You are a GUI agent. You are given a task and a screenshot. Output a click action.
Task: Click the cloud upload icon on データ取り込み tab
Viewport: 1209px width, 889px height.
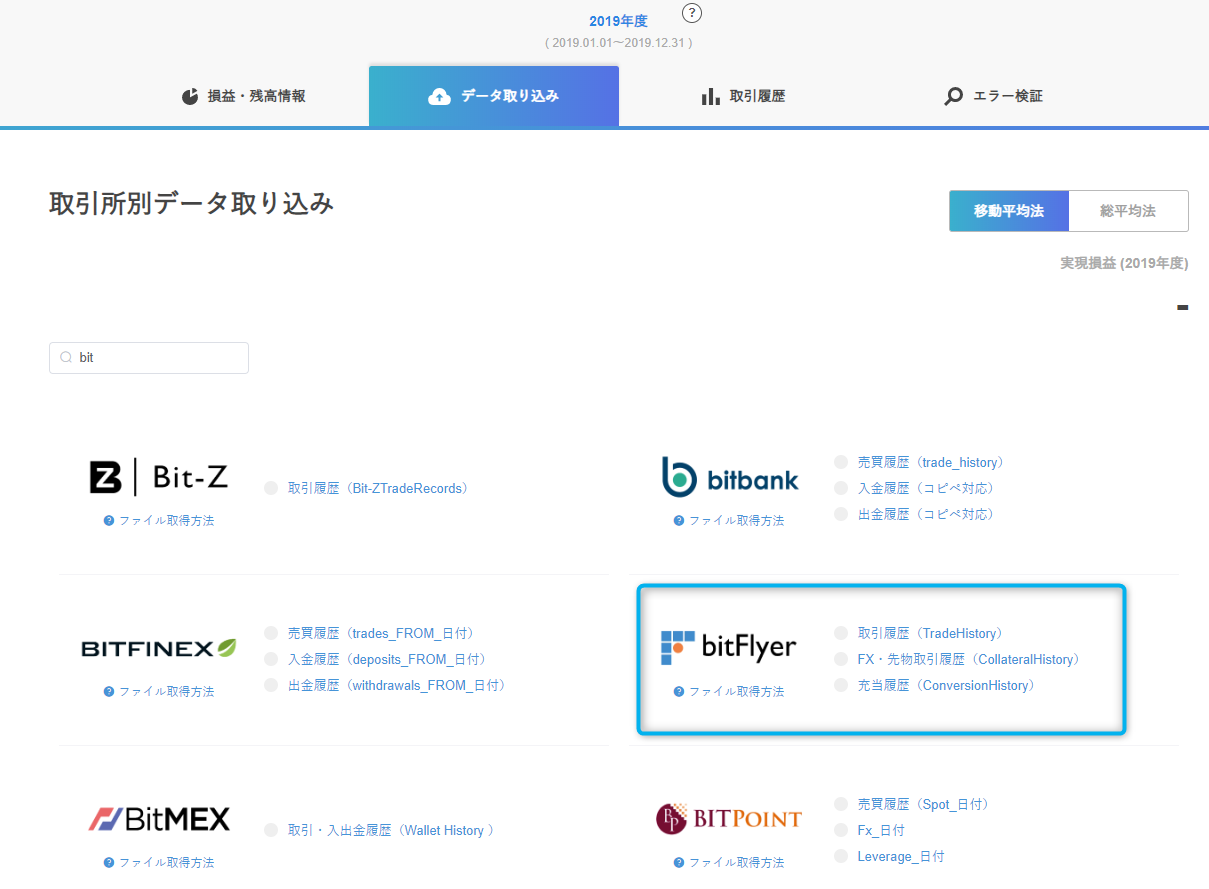[x=438, y=95]
